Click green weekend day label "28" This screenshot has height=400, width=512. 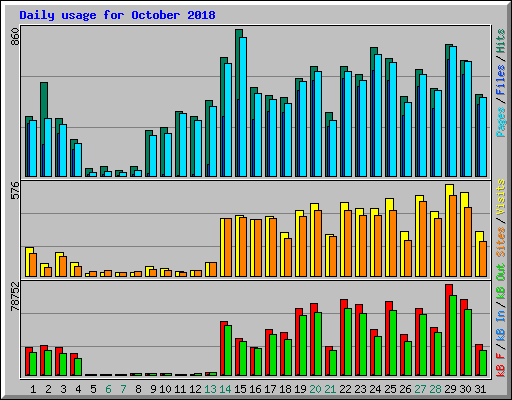point(435,389)
